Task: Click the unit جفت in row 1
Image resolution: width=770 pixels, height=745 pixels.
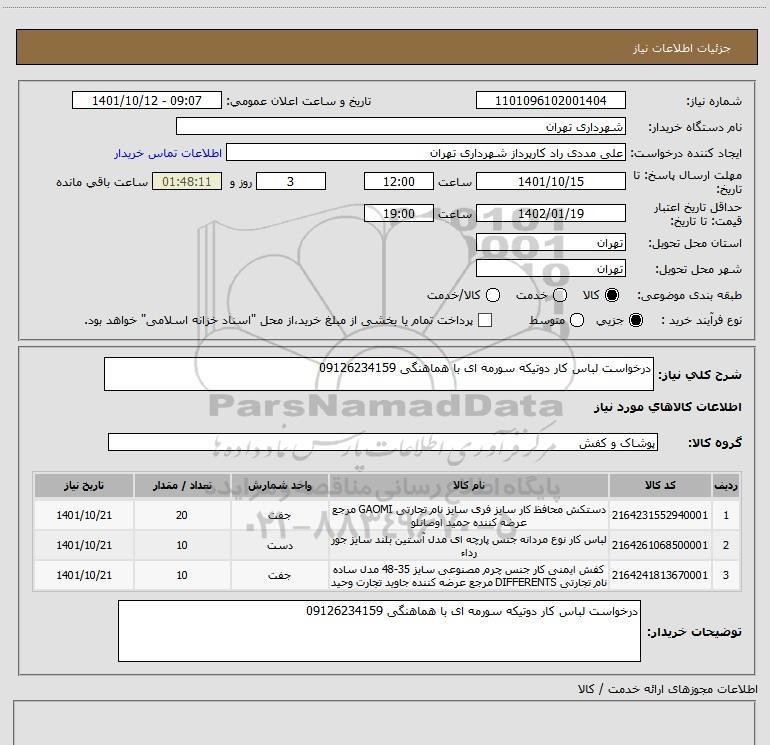Action: 279,516
